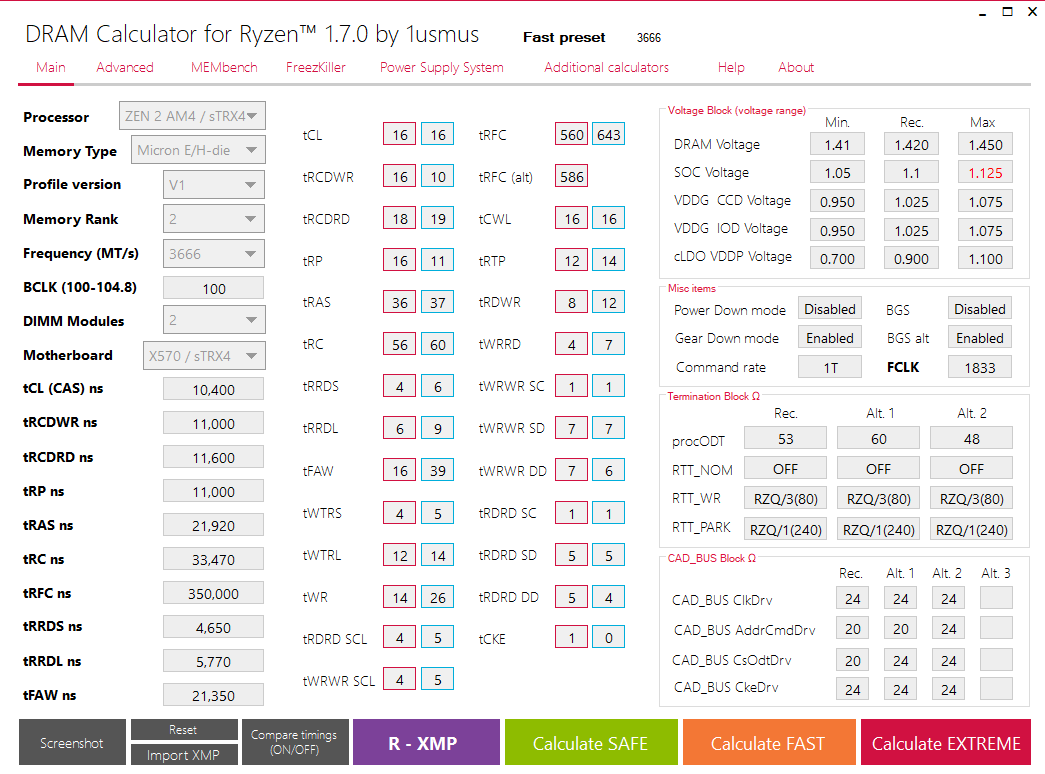This screenshot has height=774, width=1045.
Task: Click Calculate FAST
Action: 768,743
